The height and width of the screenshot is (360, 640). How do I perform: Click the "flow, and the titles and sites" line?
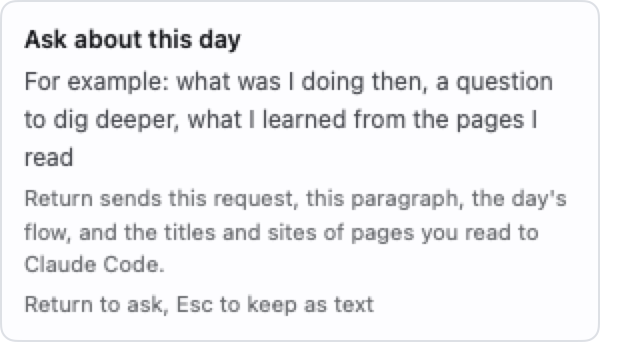(x=281, y=233)
